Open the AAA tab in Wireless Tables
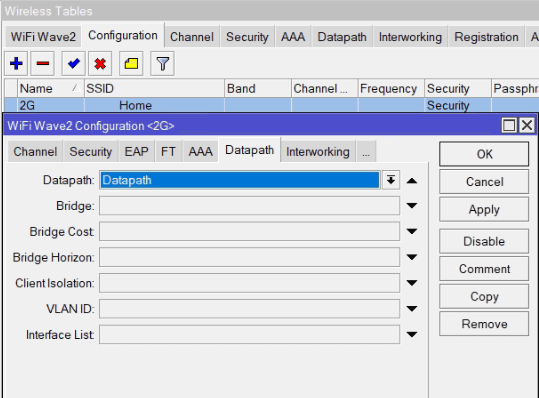Screen dimensions: 539x398 tap(293, 37)
